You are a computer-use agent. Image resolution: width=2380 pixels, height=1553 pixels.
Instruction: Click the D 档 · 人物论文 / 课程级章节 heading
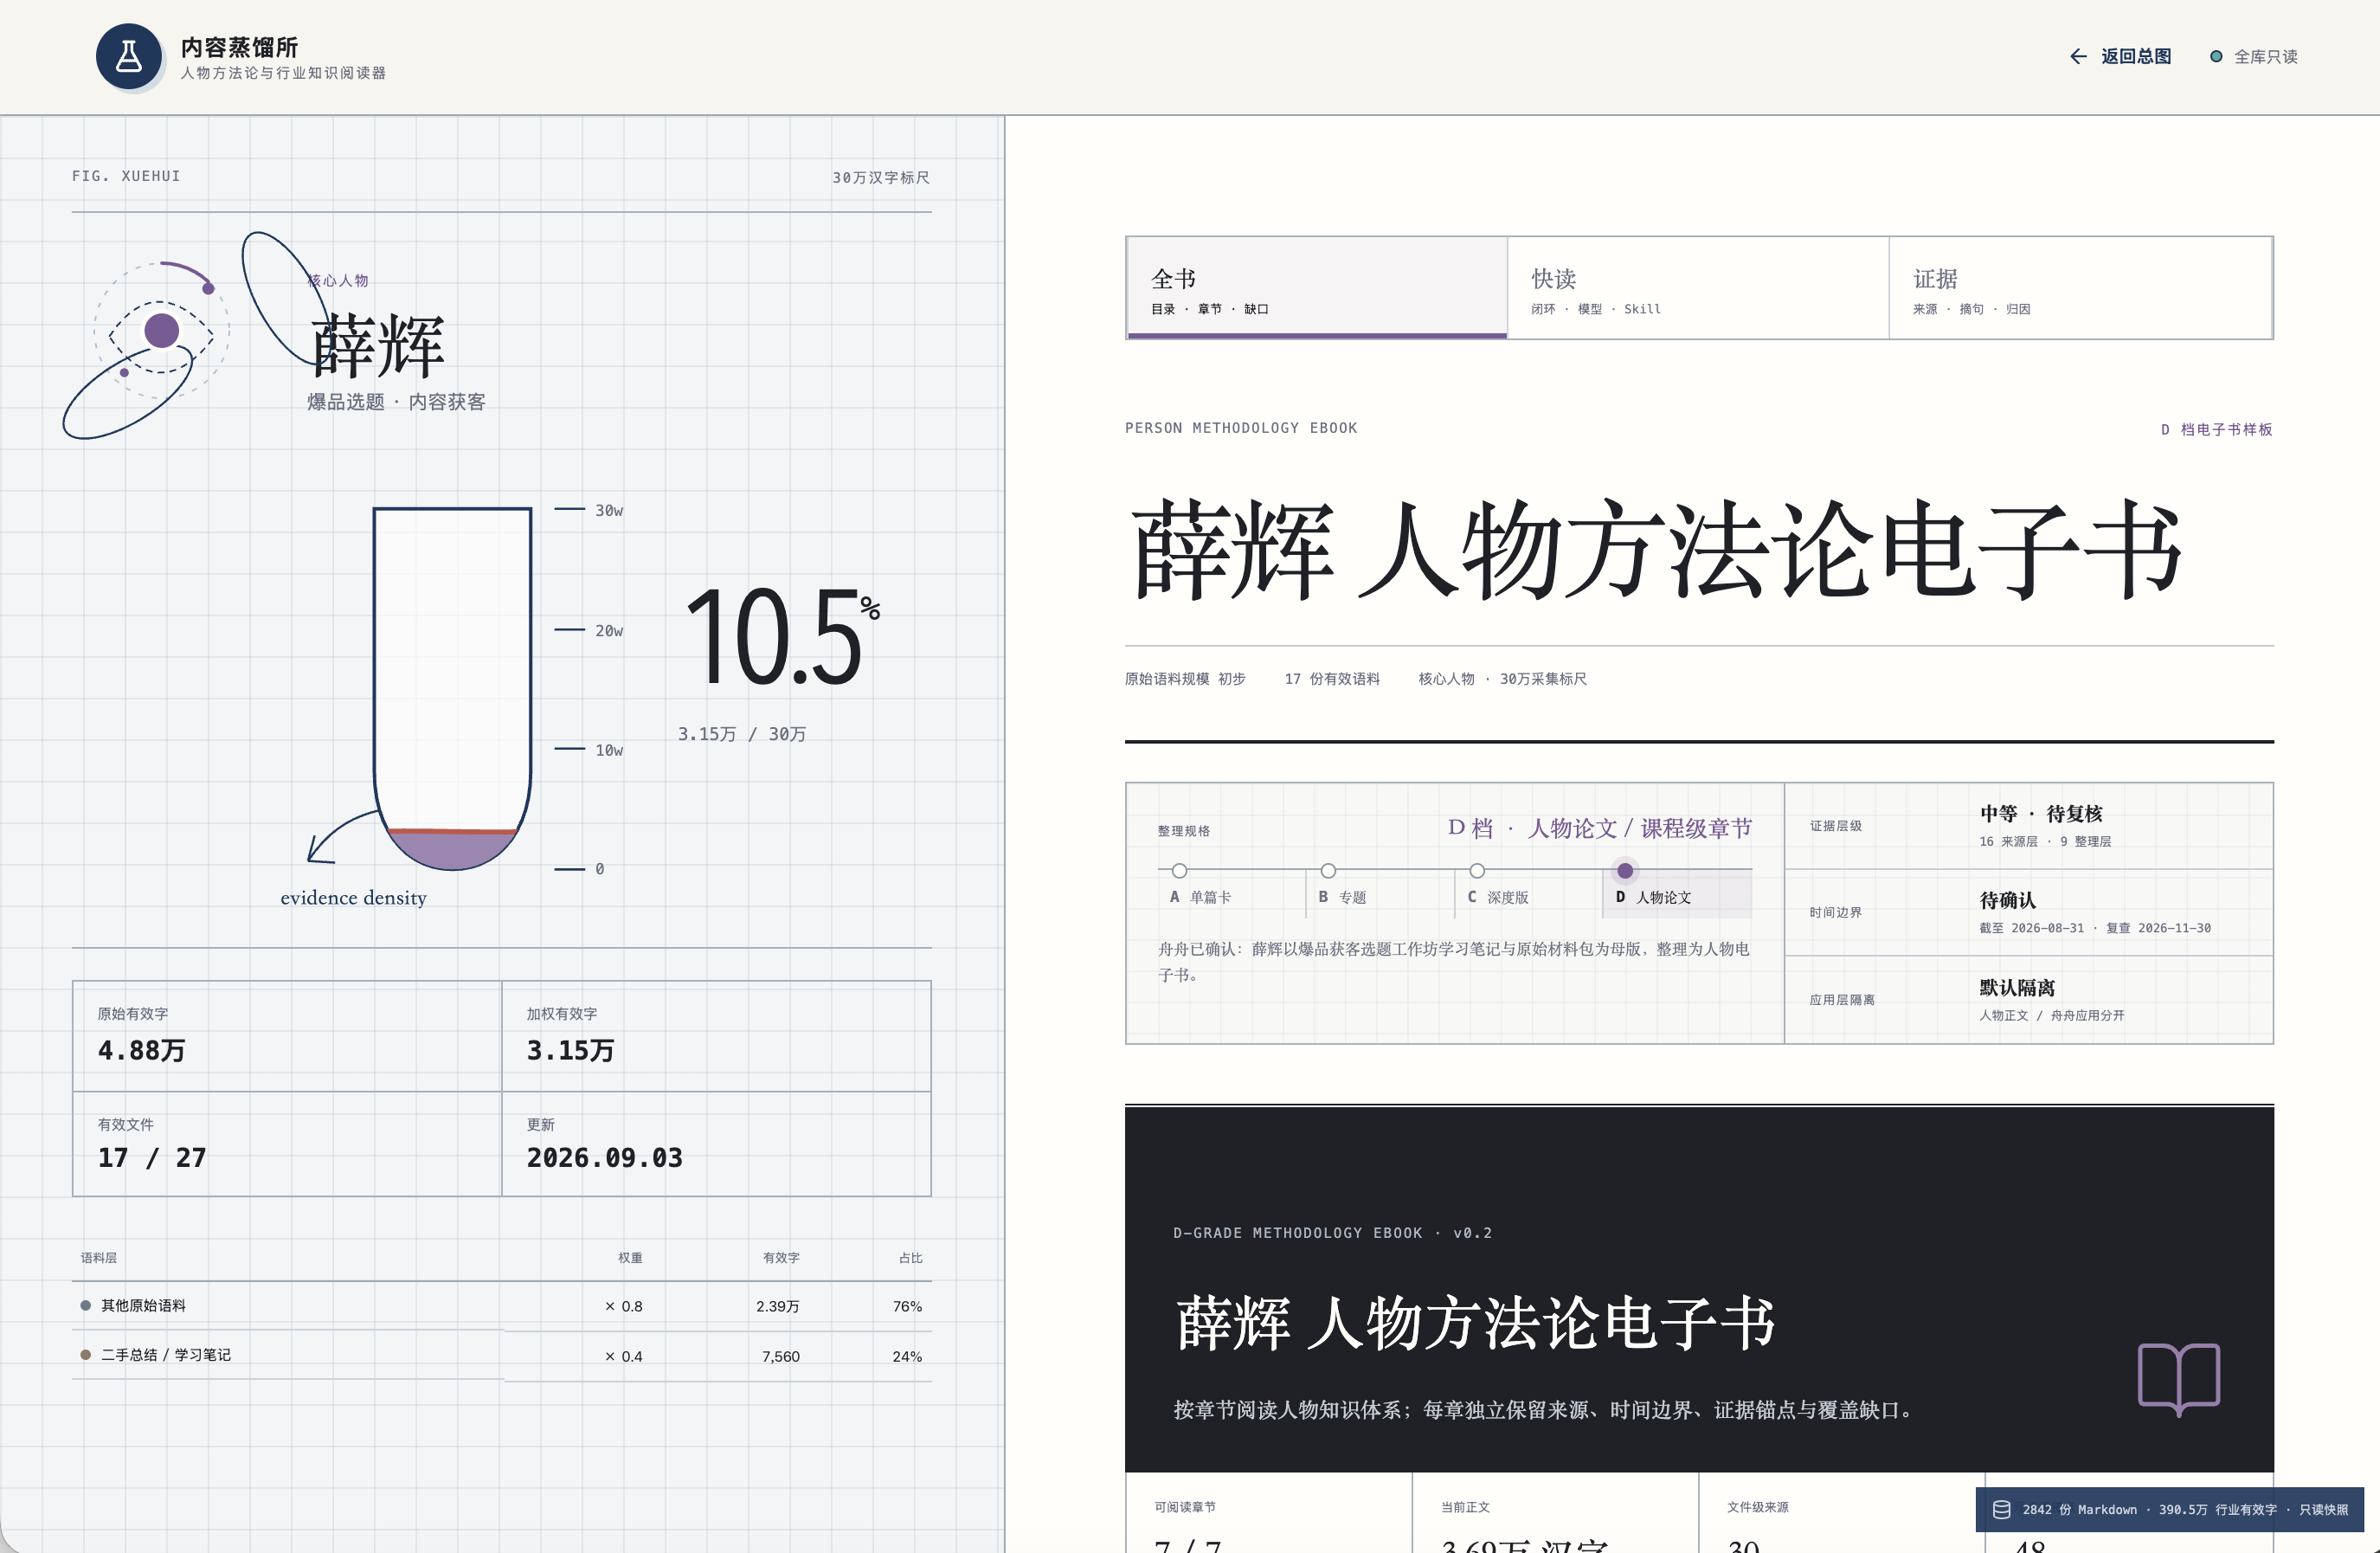point(1600,828)
